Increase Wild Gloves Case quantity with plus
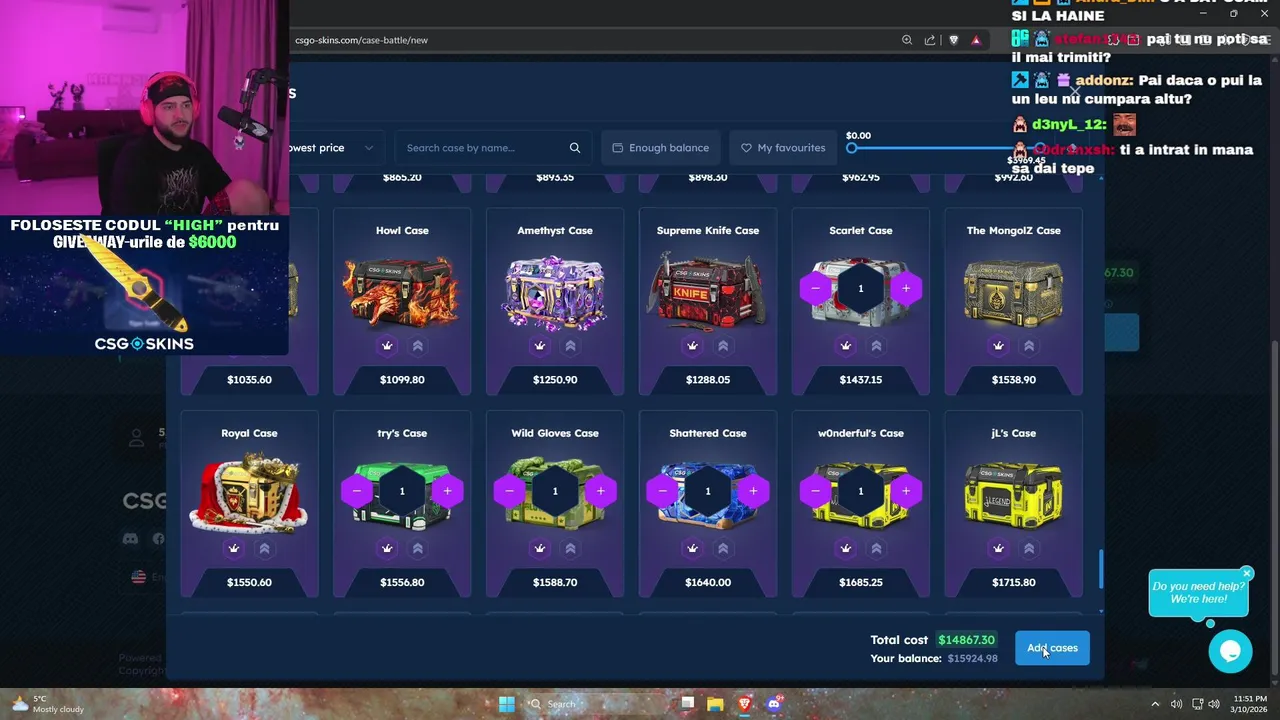Screen dimensions: 1280x720 pos(600,491)
